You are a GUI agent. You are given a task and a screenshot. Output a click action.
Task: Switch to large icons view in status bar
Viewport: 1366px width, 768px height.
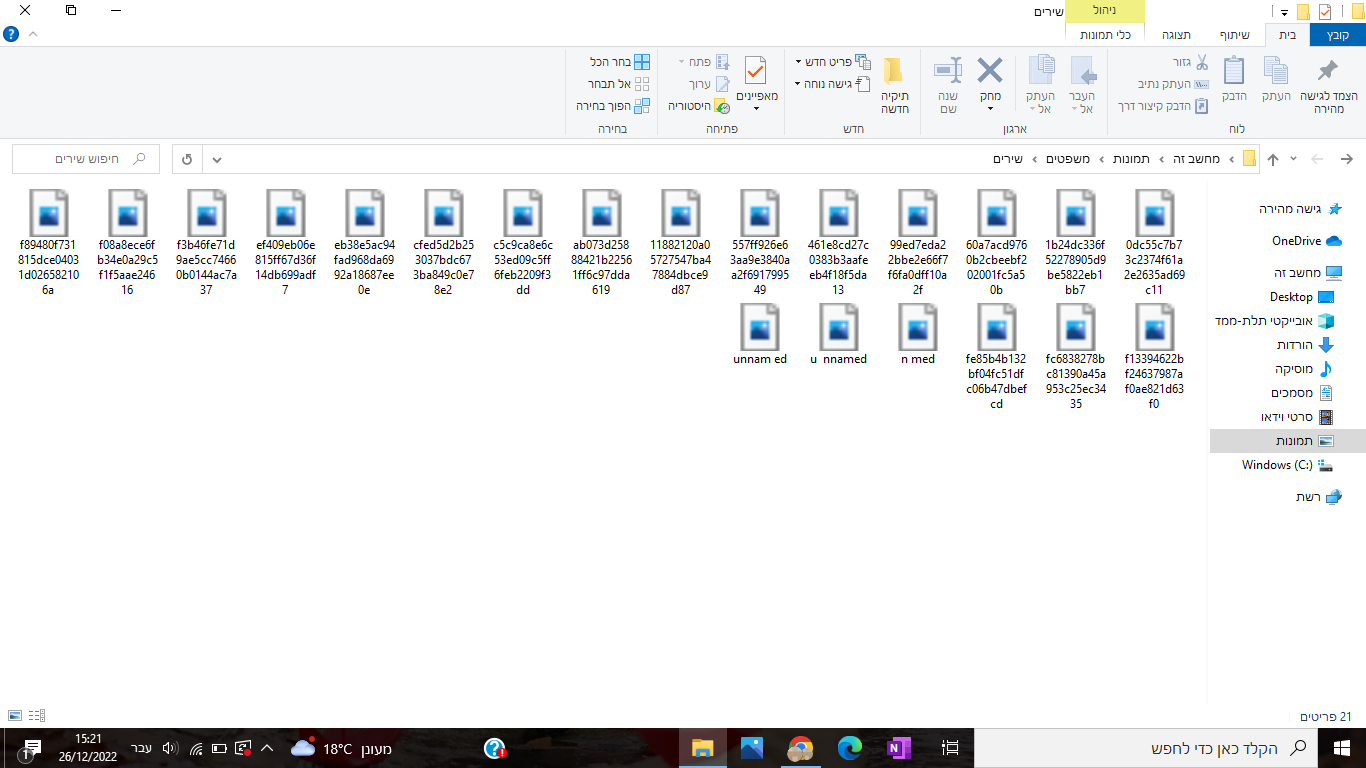point(14,716)
